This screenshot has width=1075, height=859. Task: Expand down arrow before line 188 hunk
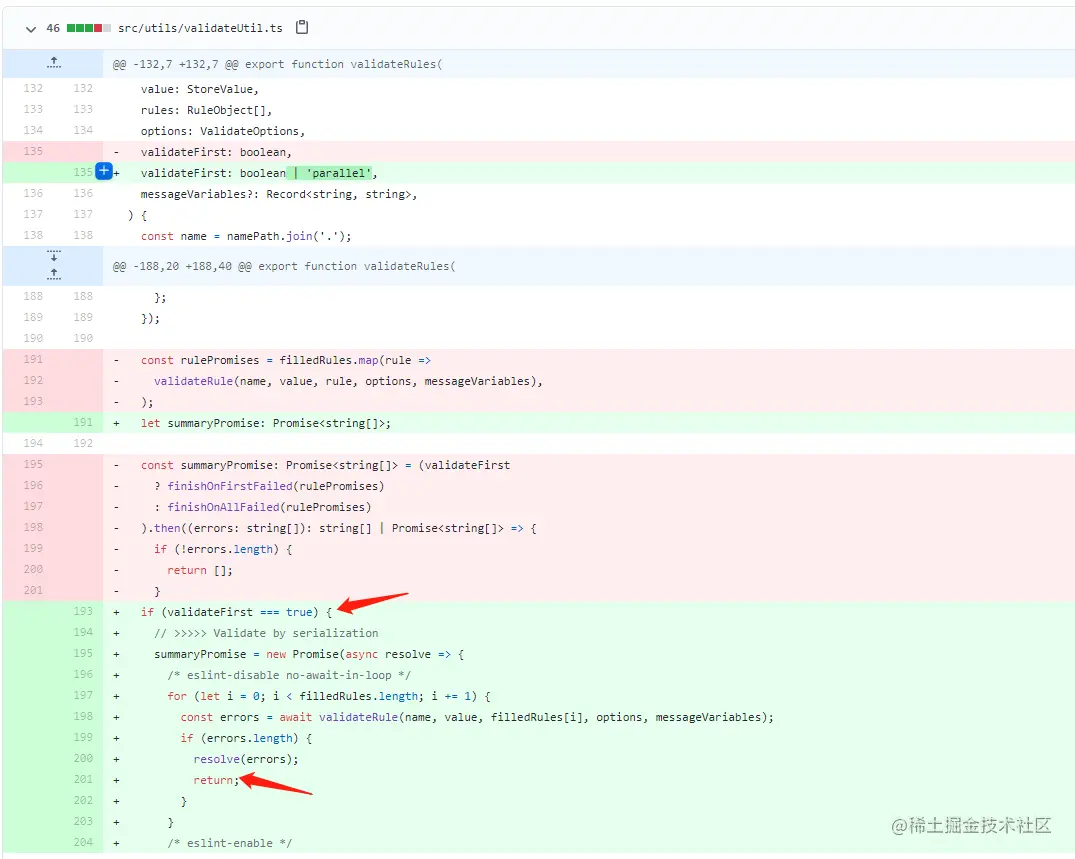(53, 257)
